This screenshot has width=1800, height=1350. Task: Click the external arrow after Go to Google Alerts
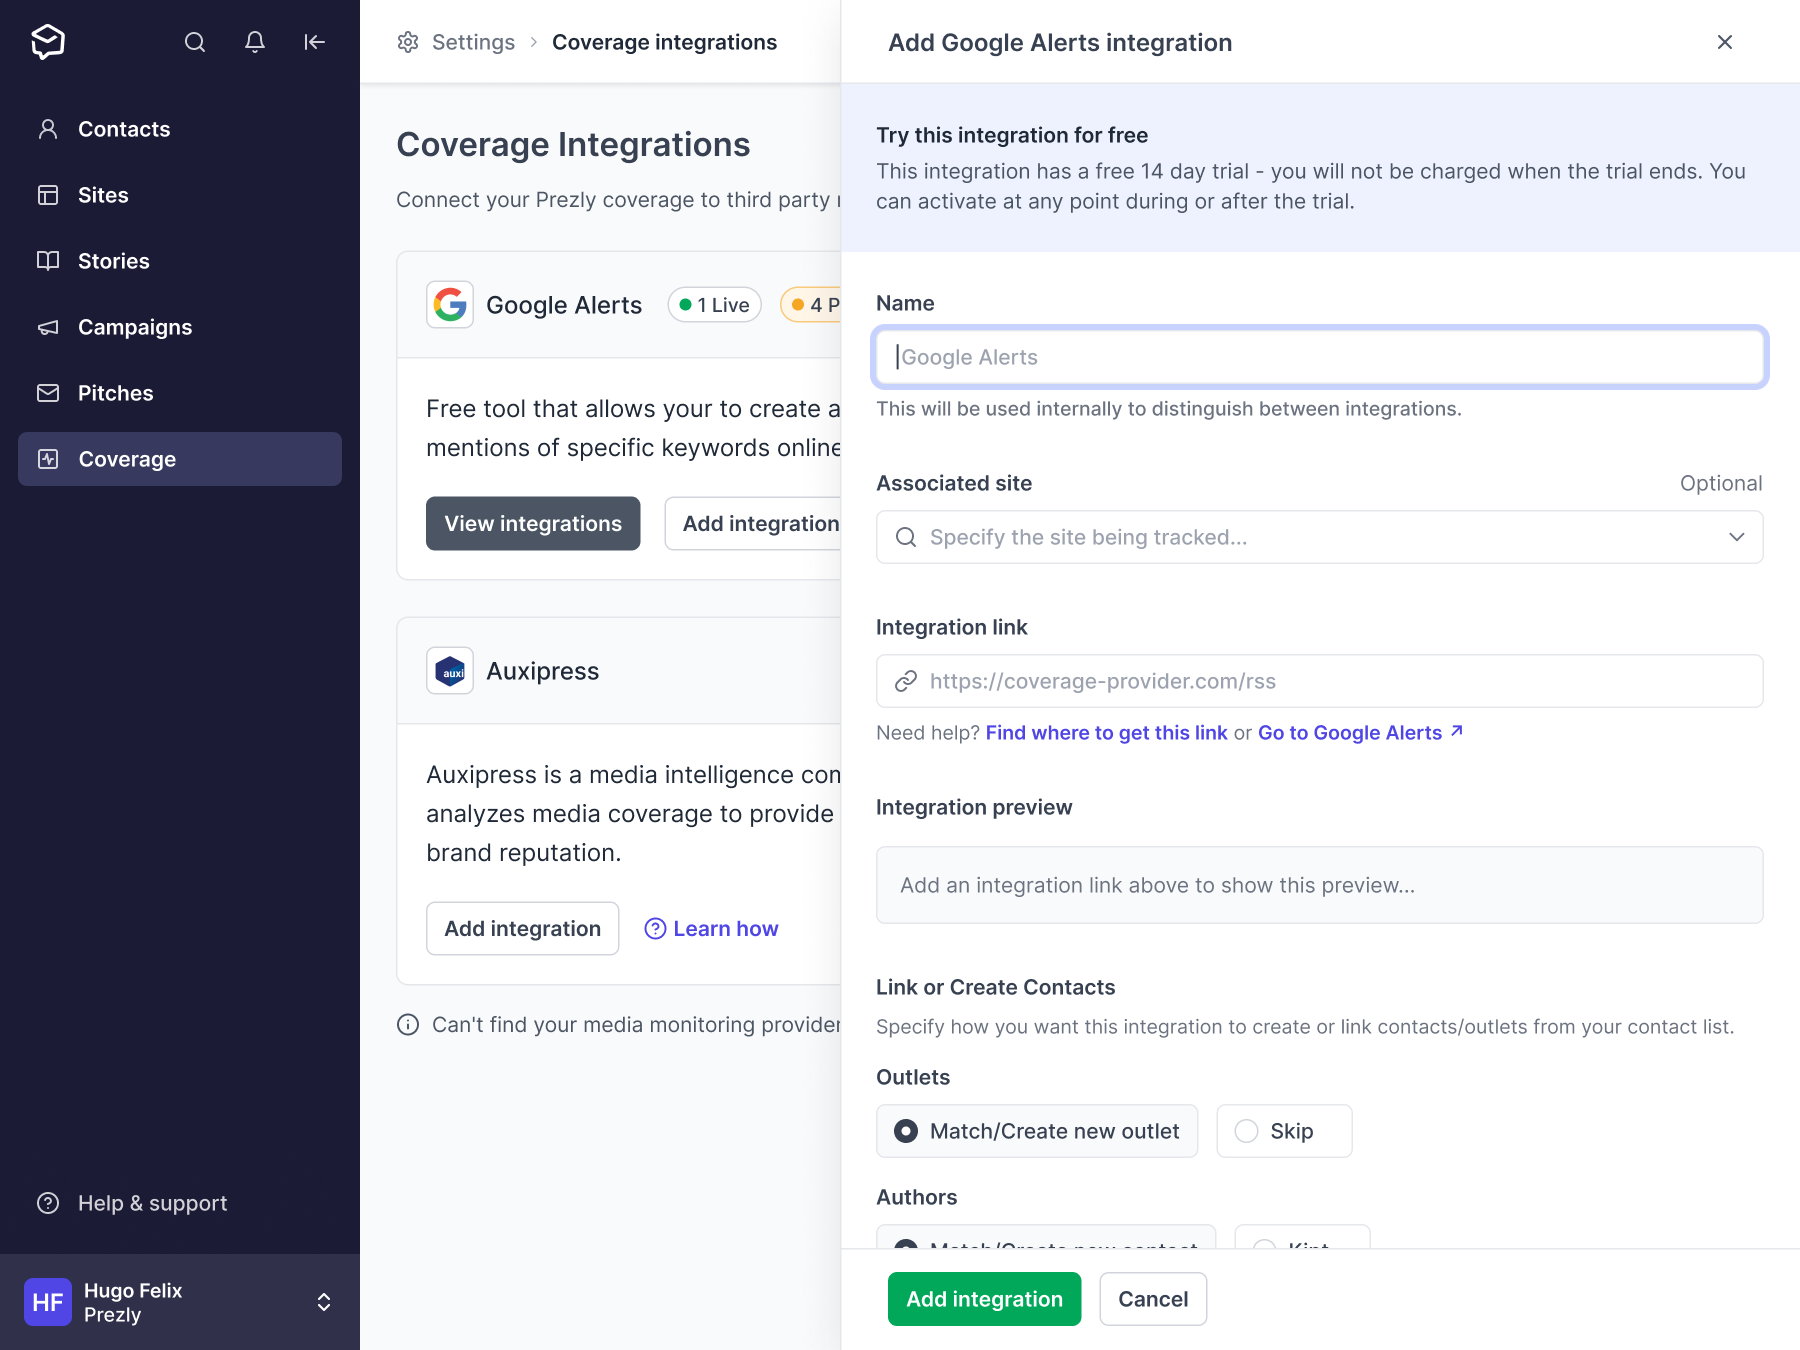click(x=1457, y=731)
